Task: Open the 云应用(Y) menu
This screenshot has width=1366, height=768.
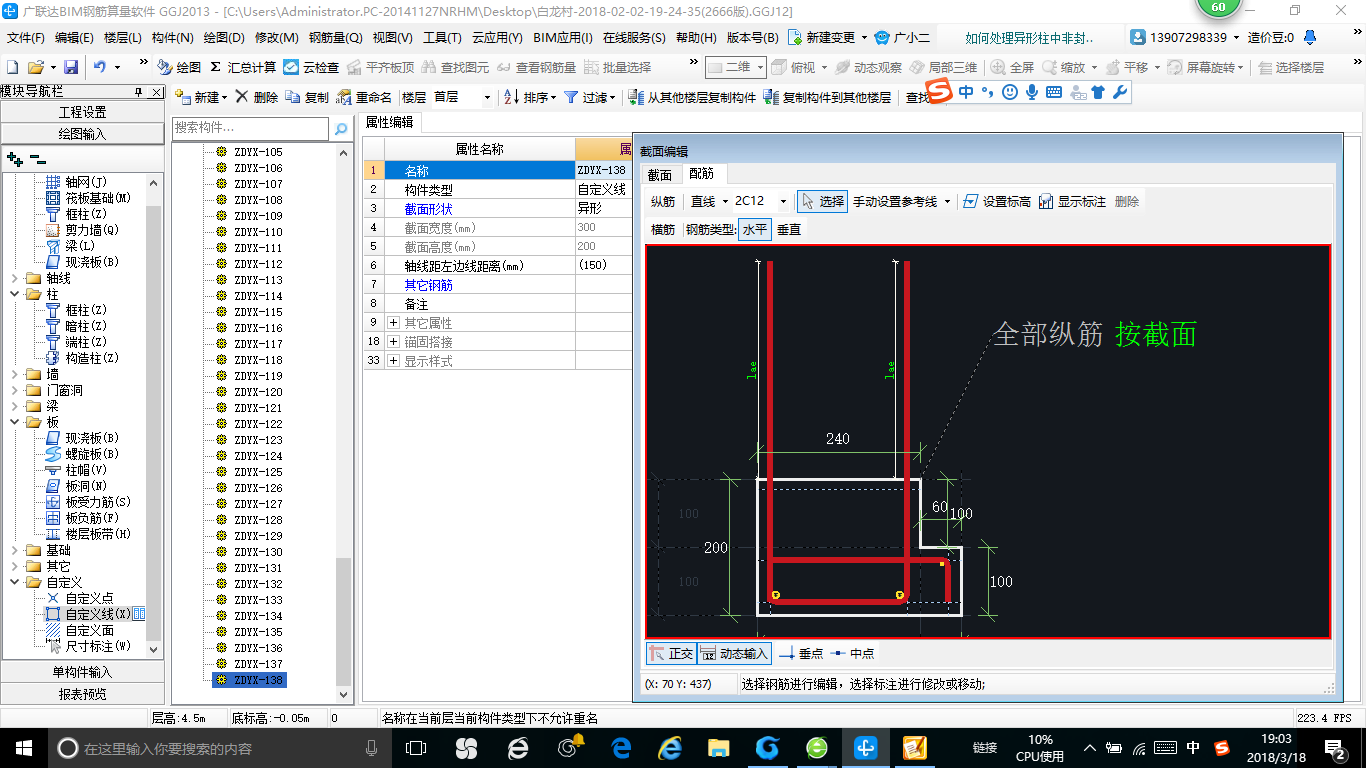Action: 497,38
